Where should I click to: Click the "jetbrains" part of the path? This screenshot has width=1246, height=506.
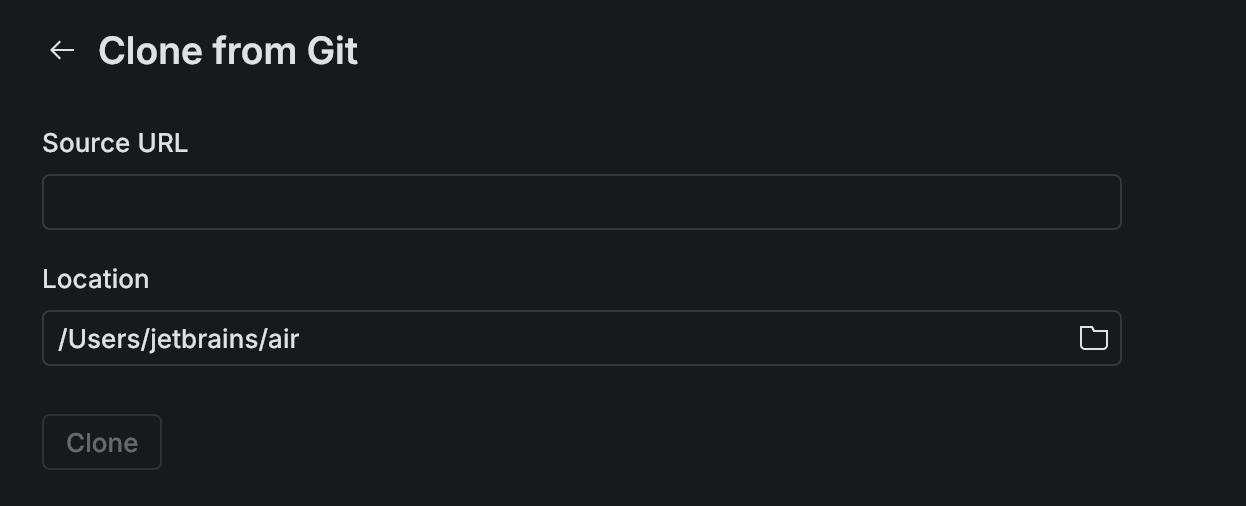(204, 339)
